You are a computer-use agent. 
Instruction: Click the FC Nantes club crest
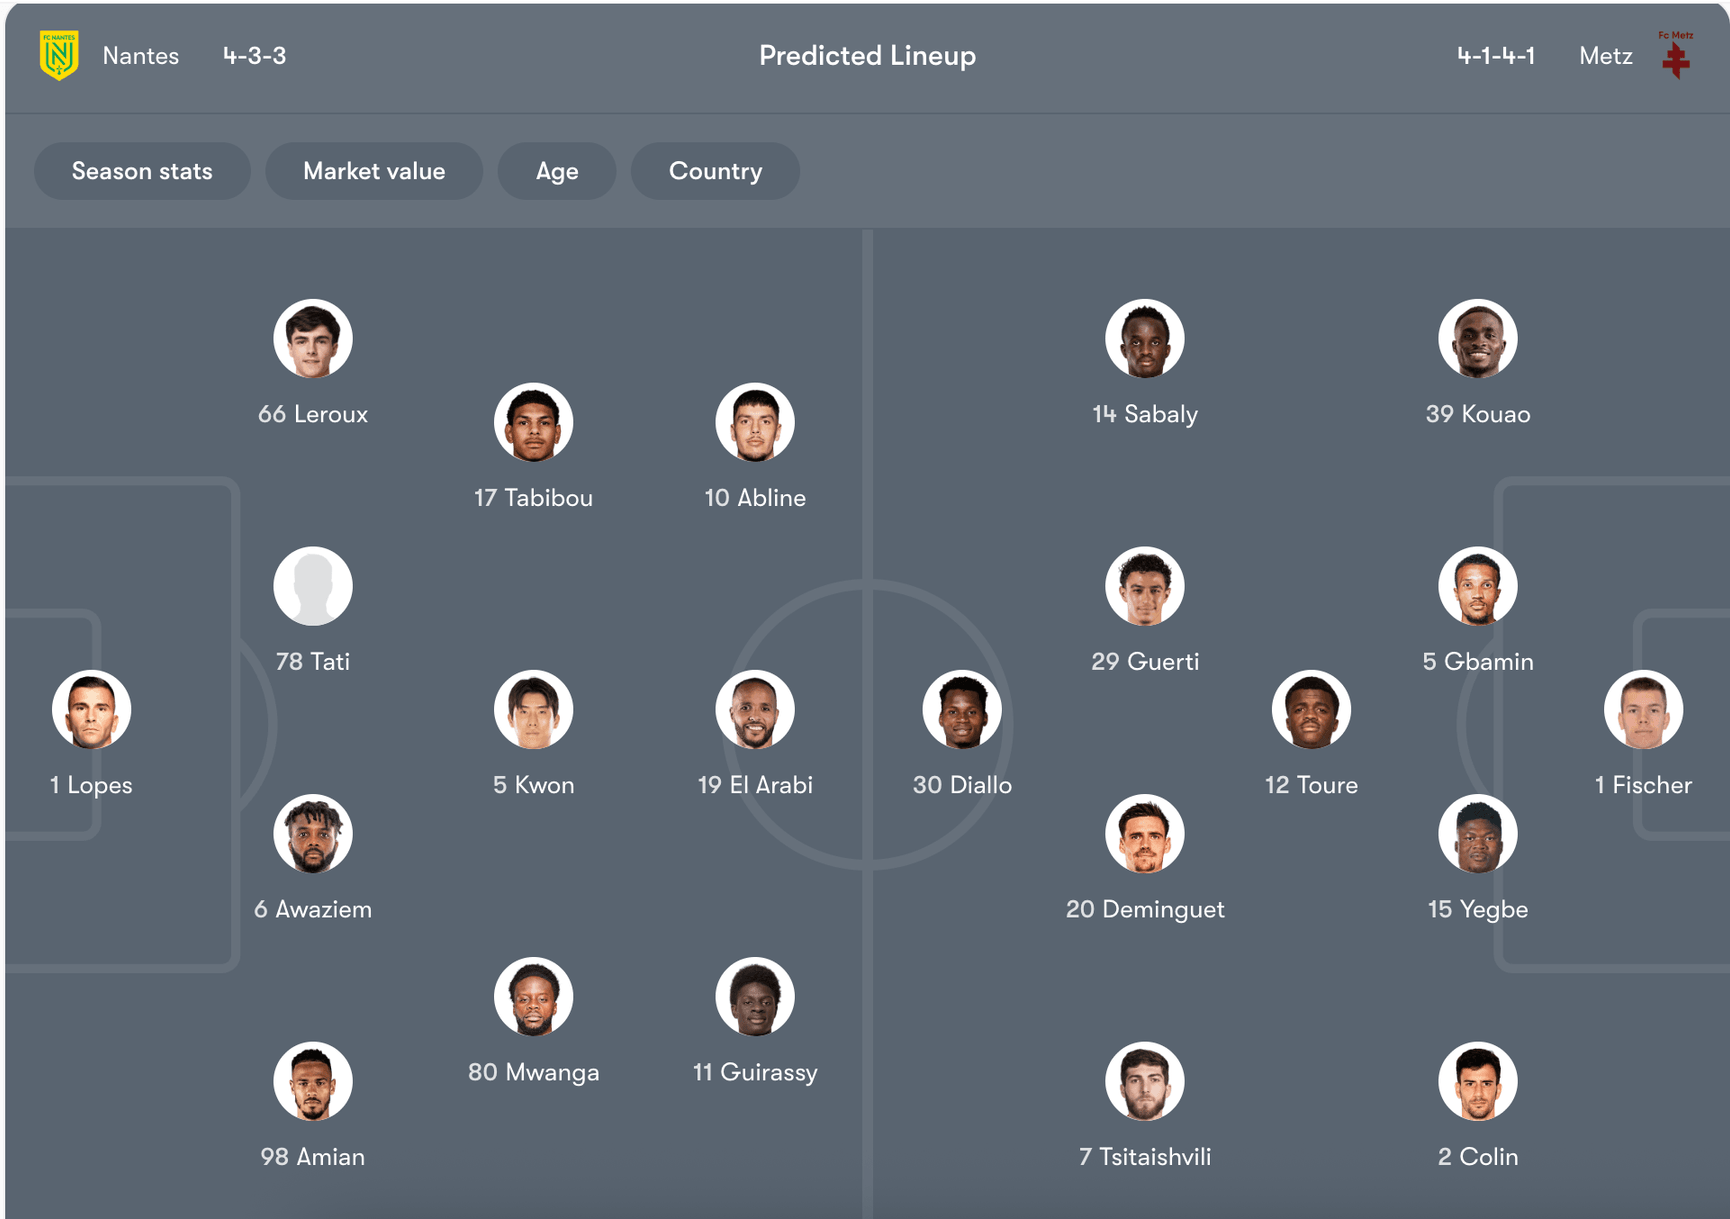coord(59,55)
